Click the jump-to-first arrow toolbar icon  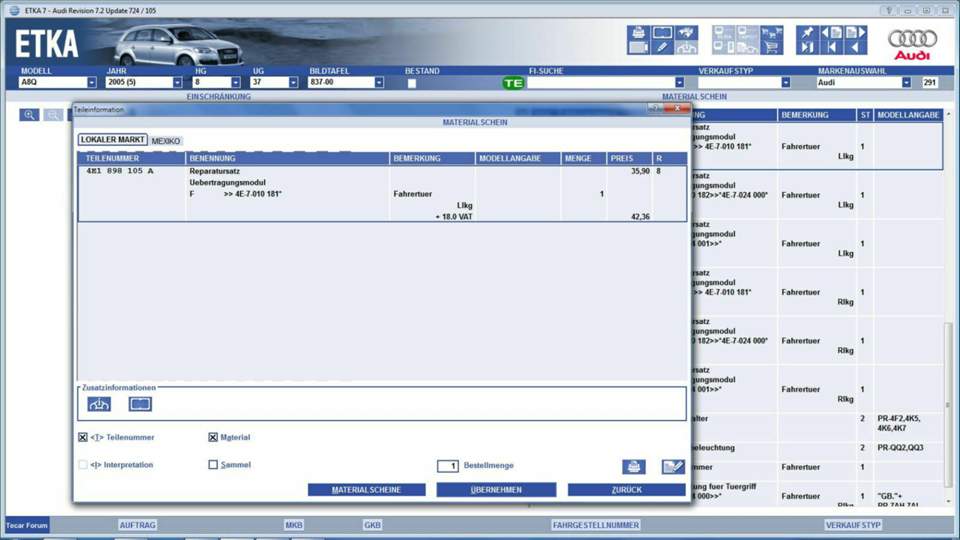pyautogui.click(x=831, y=47)
